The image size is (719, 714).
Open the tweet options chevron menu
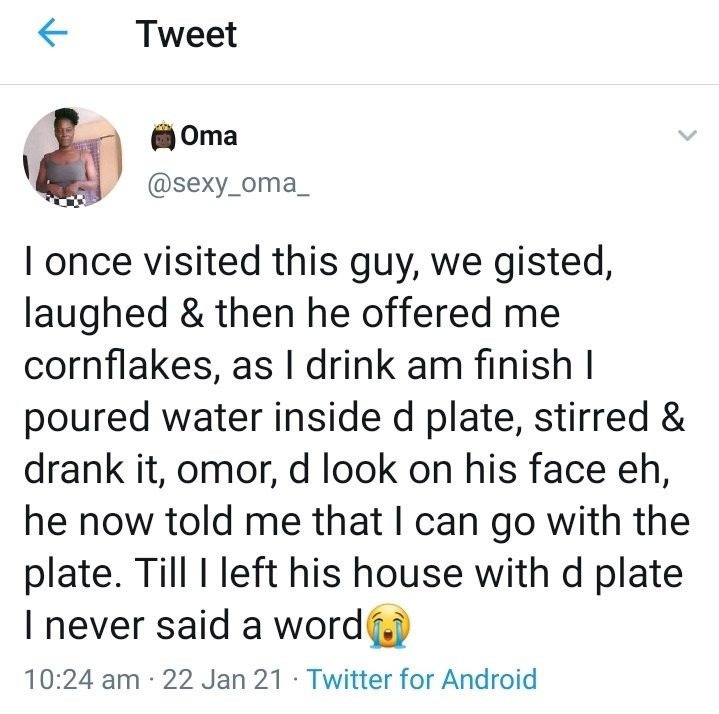[687, 135]
